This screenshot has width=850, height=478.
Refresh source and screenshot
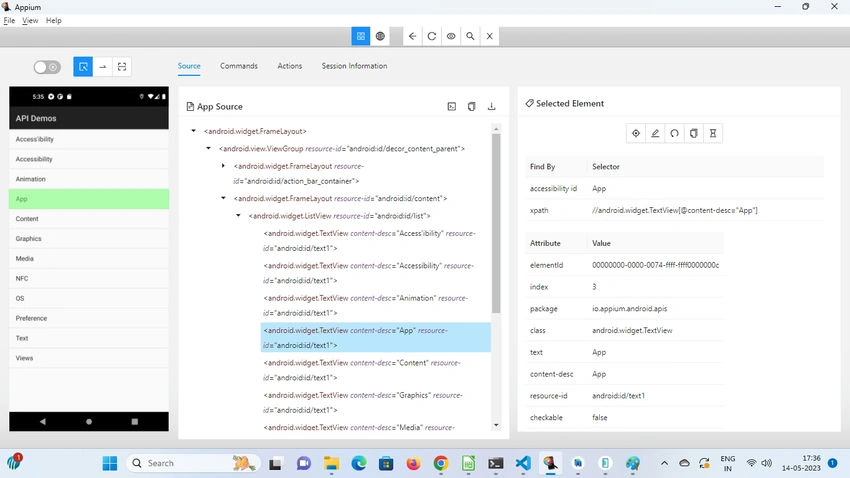[x=432, y=36]
